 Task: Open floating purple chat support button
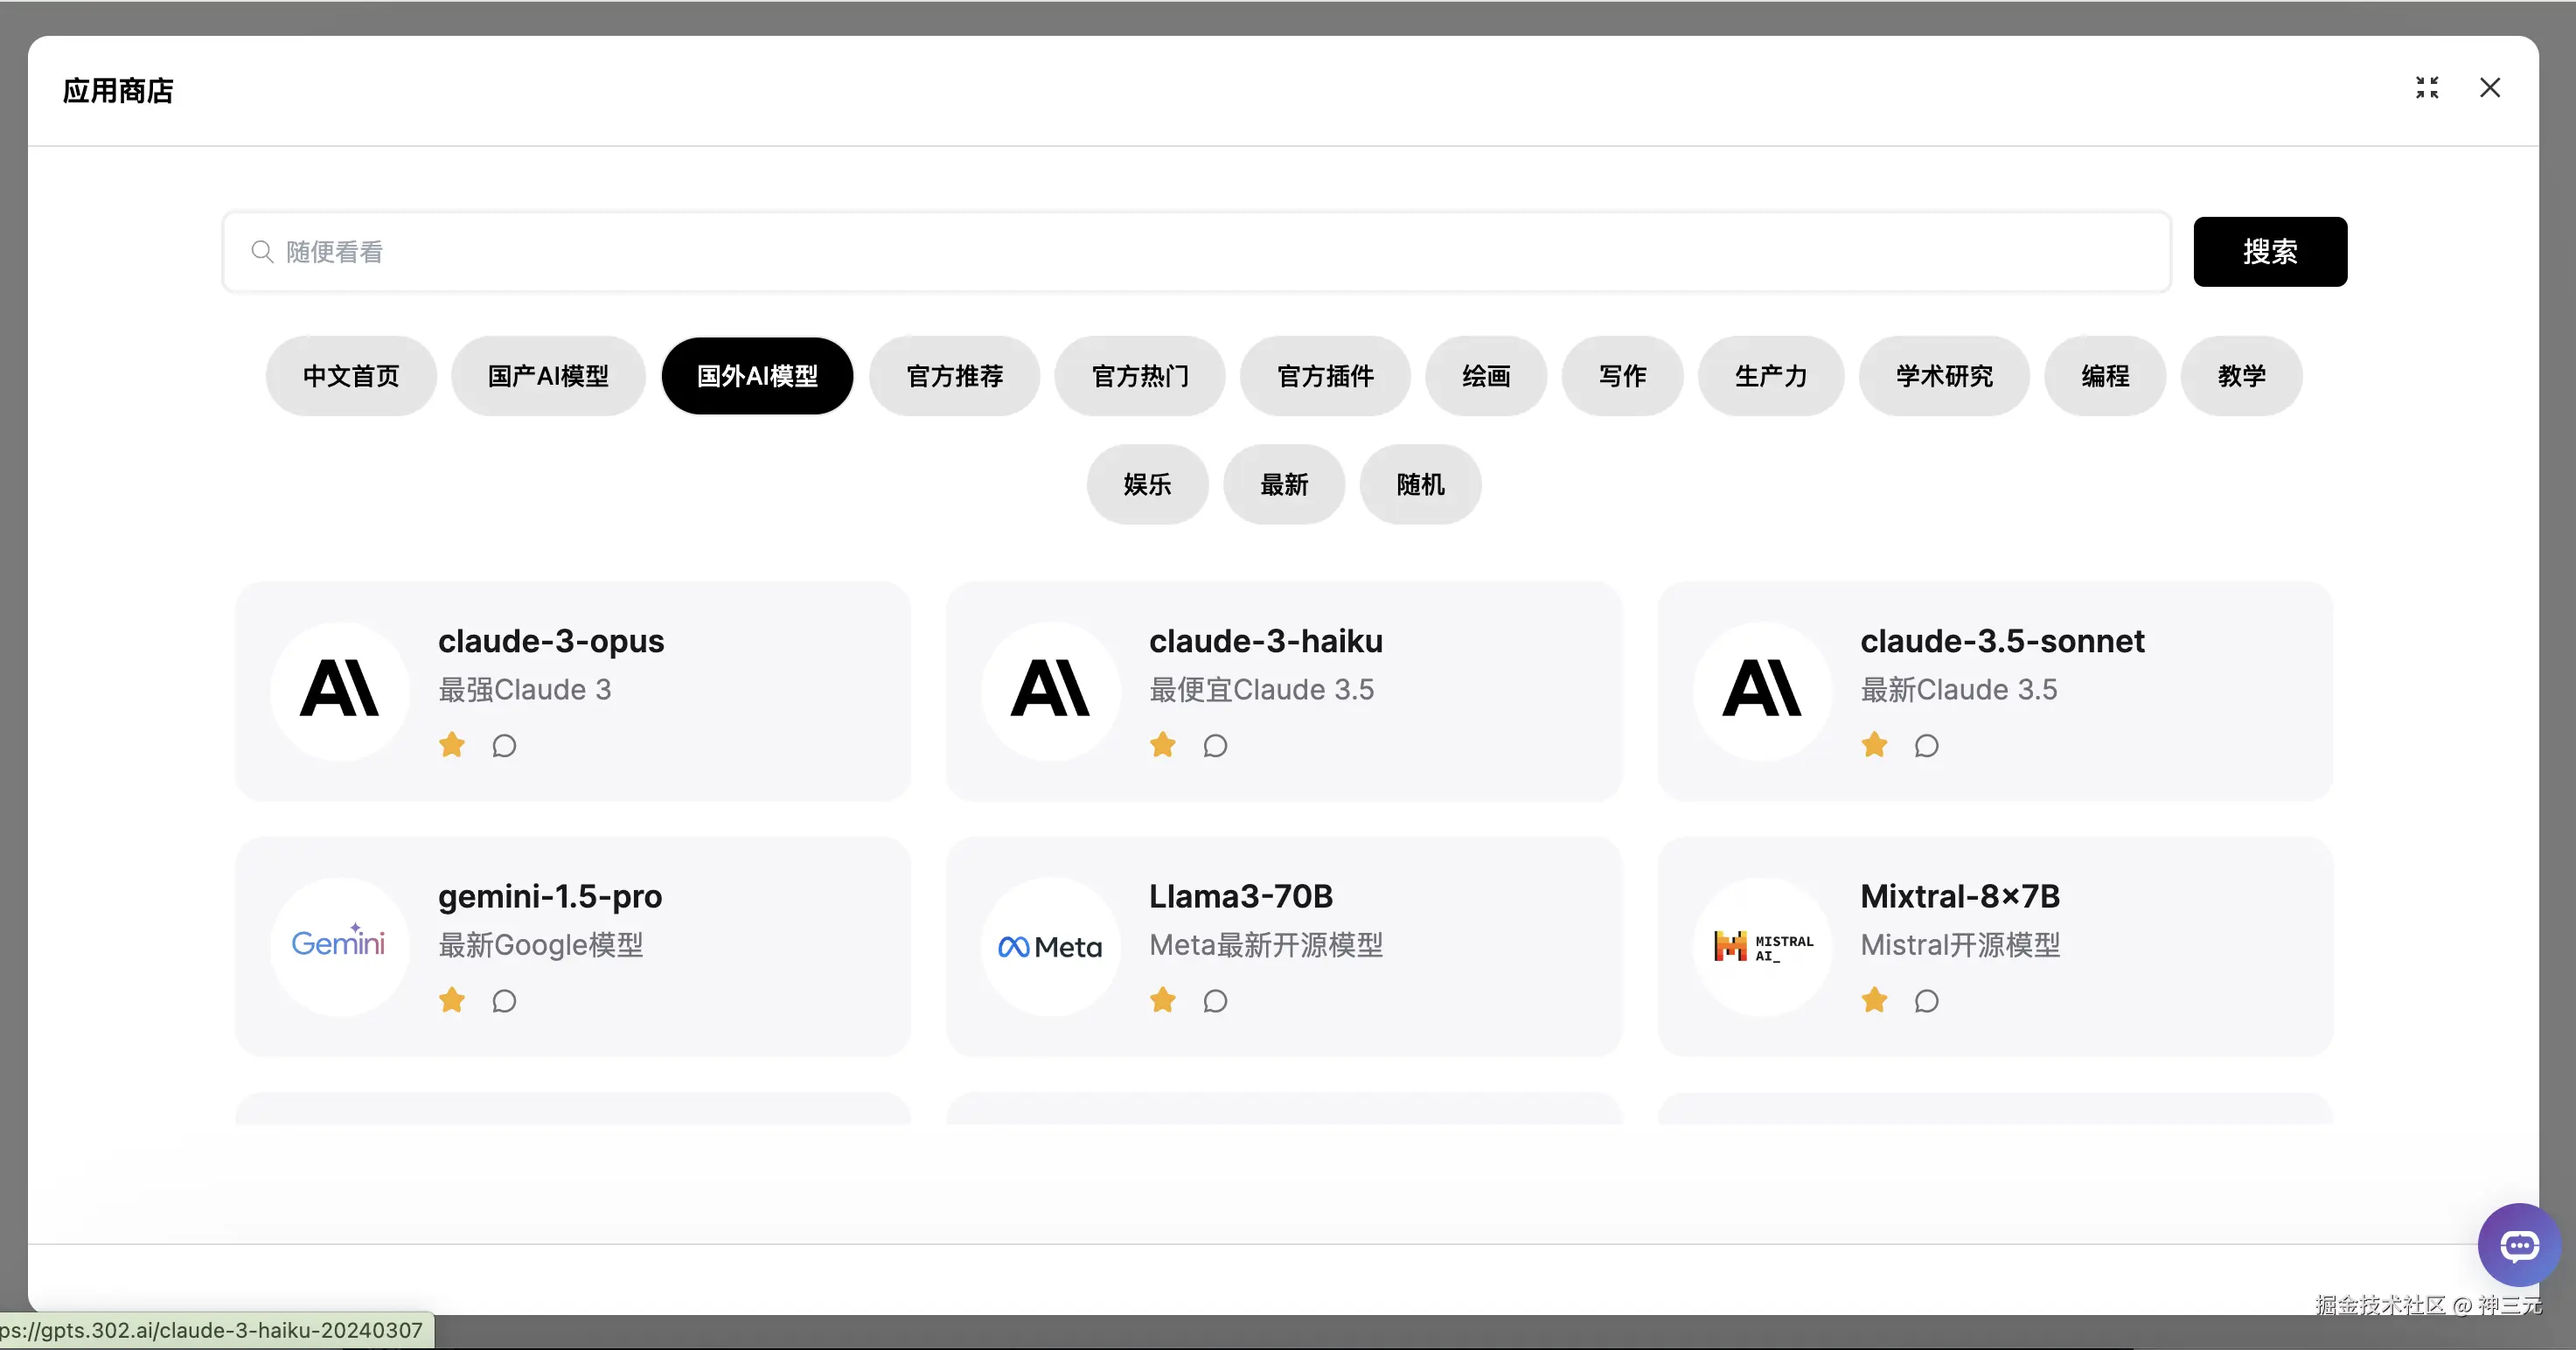point(2518,1244)
